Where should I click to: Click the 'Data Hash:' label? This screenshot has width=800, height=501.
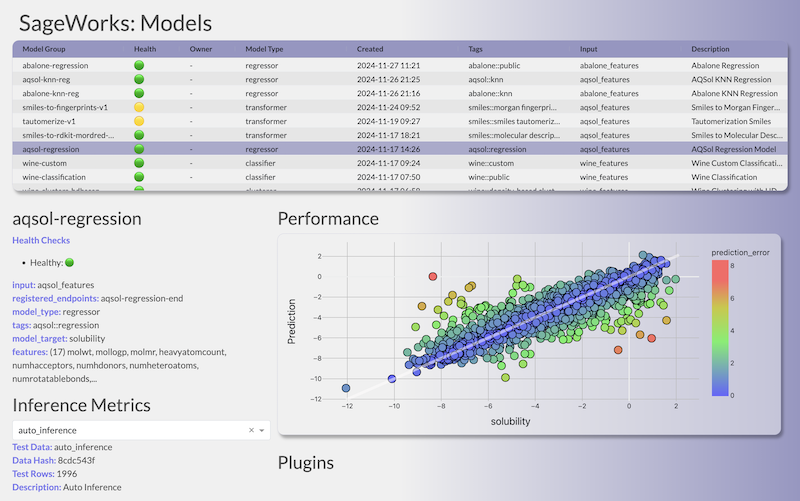34,460
